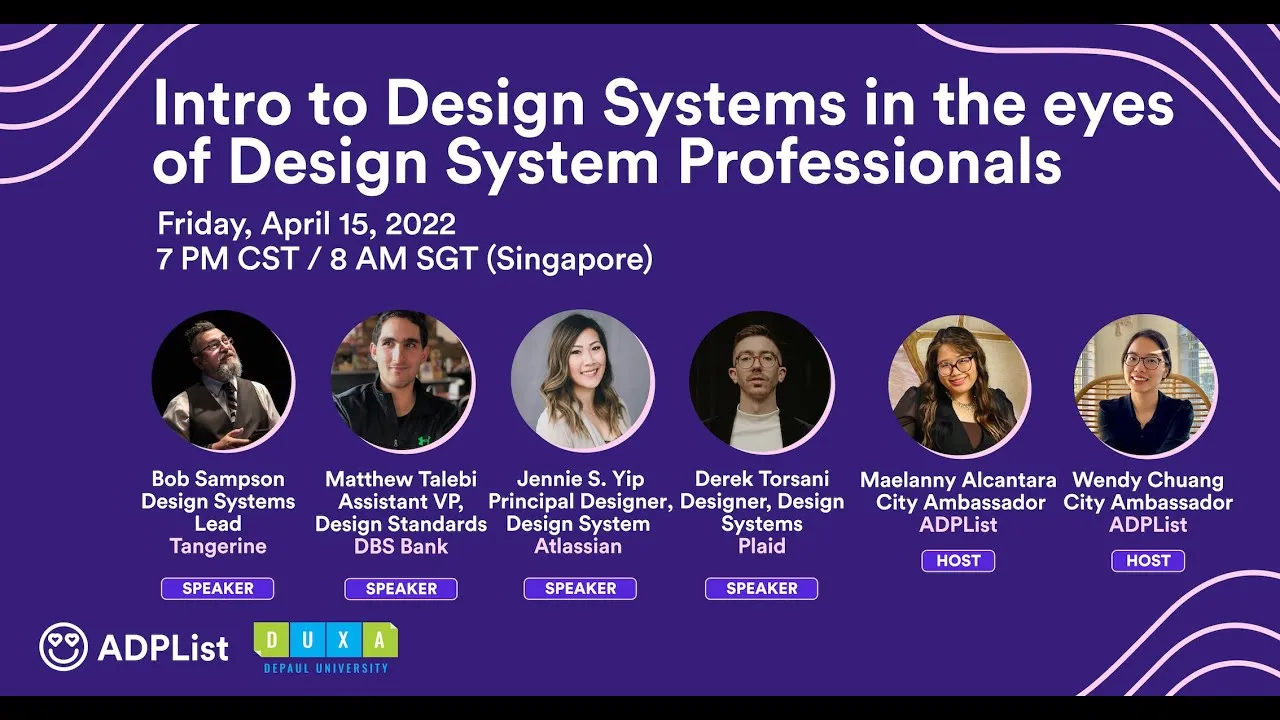The width and height of the screenshot is (1280, 720).
Task: Click the HOST badge under Wendy Chuang
Action: pos(1148,561)
